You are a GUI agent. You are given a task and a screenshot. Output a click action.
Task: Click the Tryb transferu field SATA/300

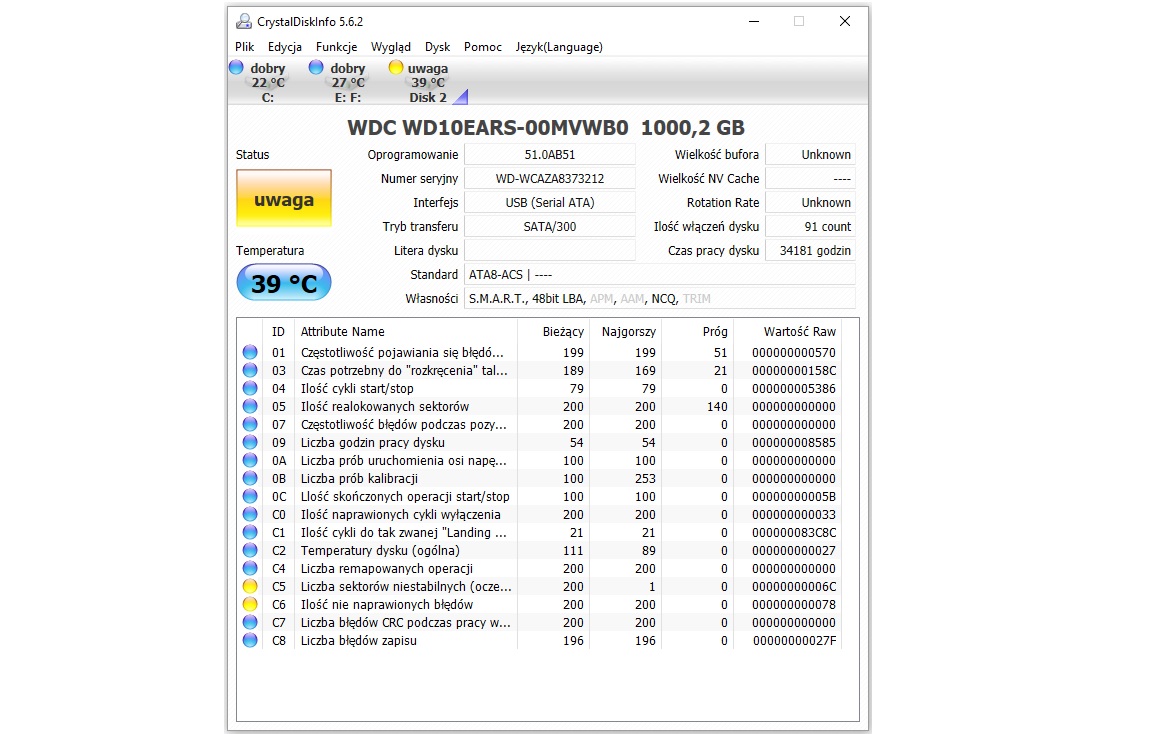(x=550, y=226)
